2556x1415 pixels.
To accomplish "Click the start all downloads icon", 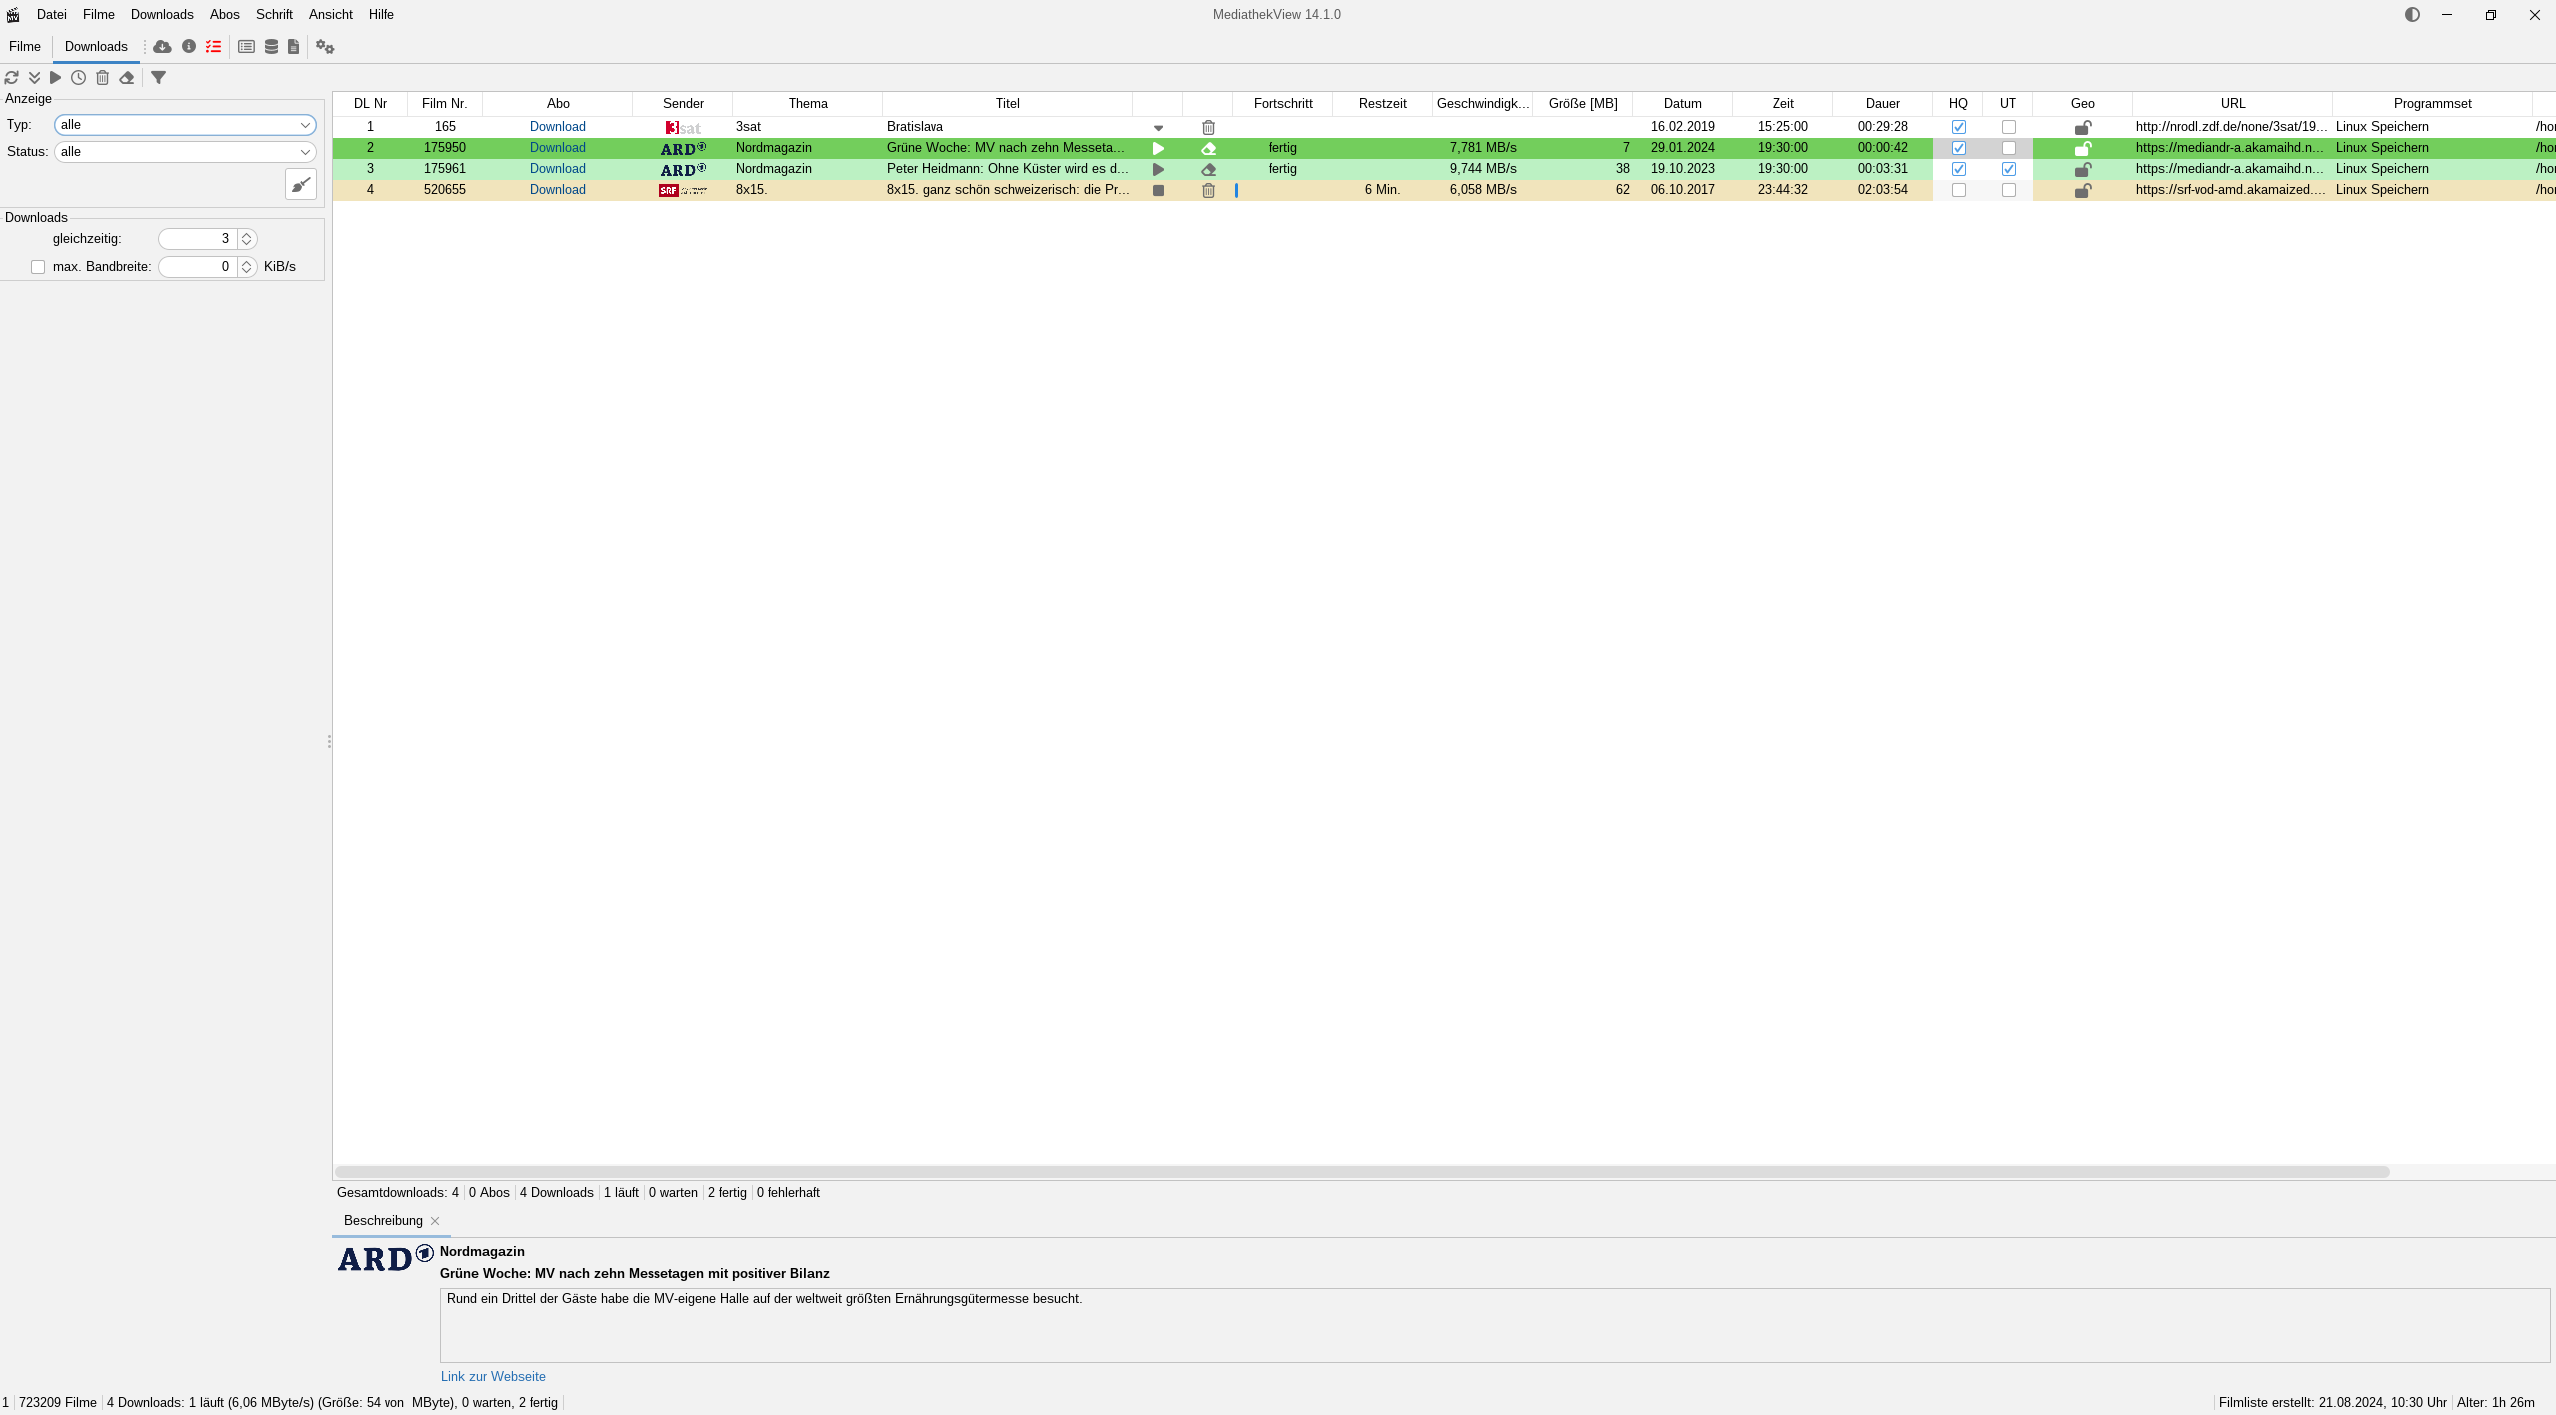I will tap(57, 77).
